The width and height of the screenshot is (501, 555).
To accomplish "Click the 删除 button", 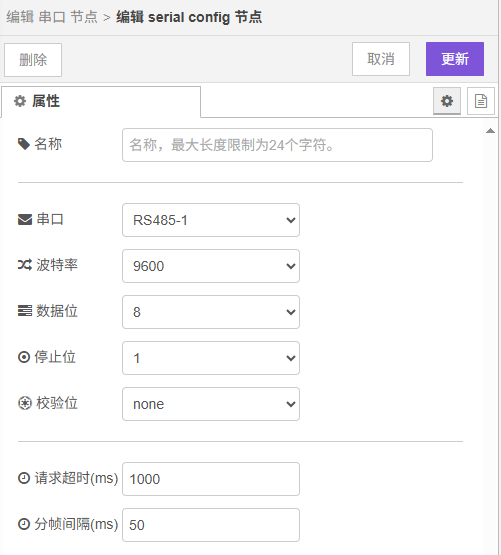I will click(x=33, y=60).
